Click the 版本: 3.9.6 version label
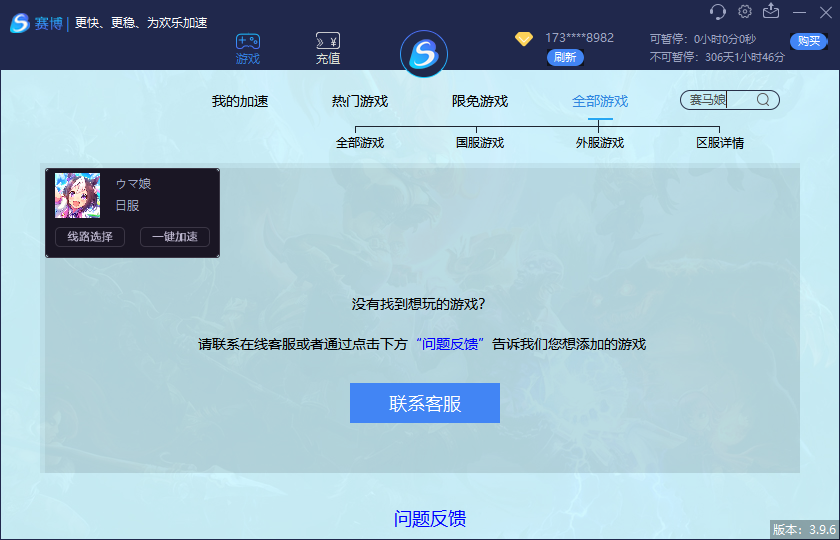Viewport: 840px width, 540px height. click(x=805, y=529)
